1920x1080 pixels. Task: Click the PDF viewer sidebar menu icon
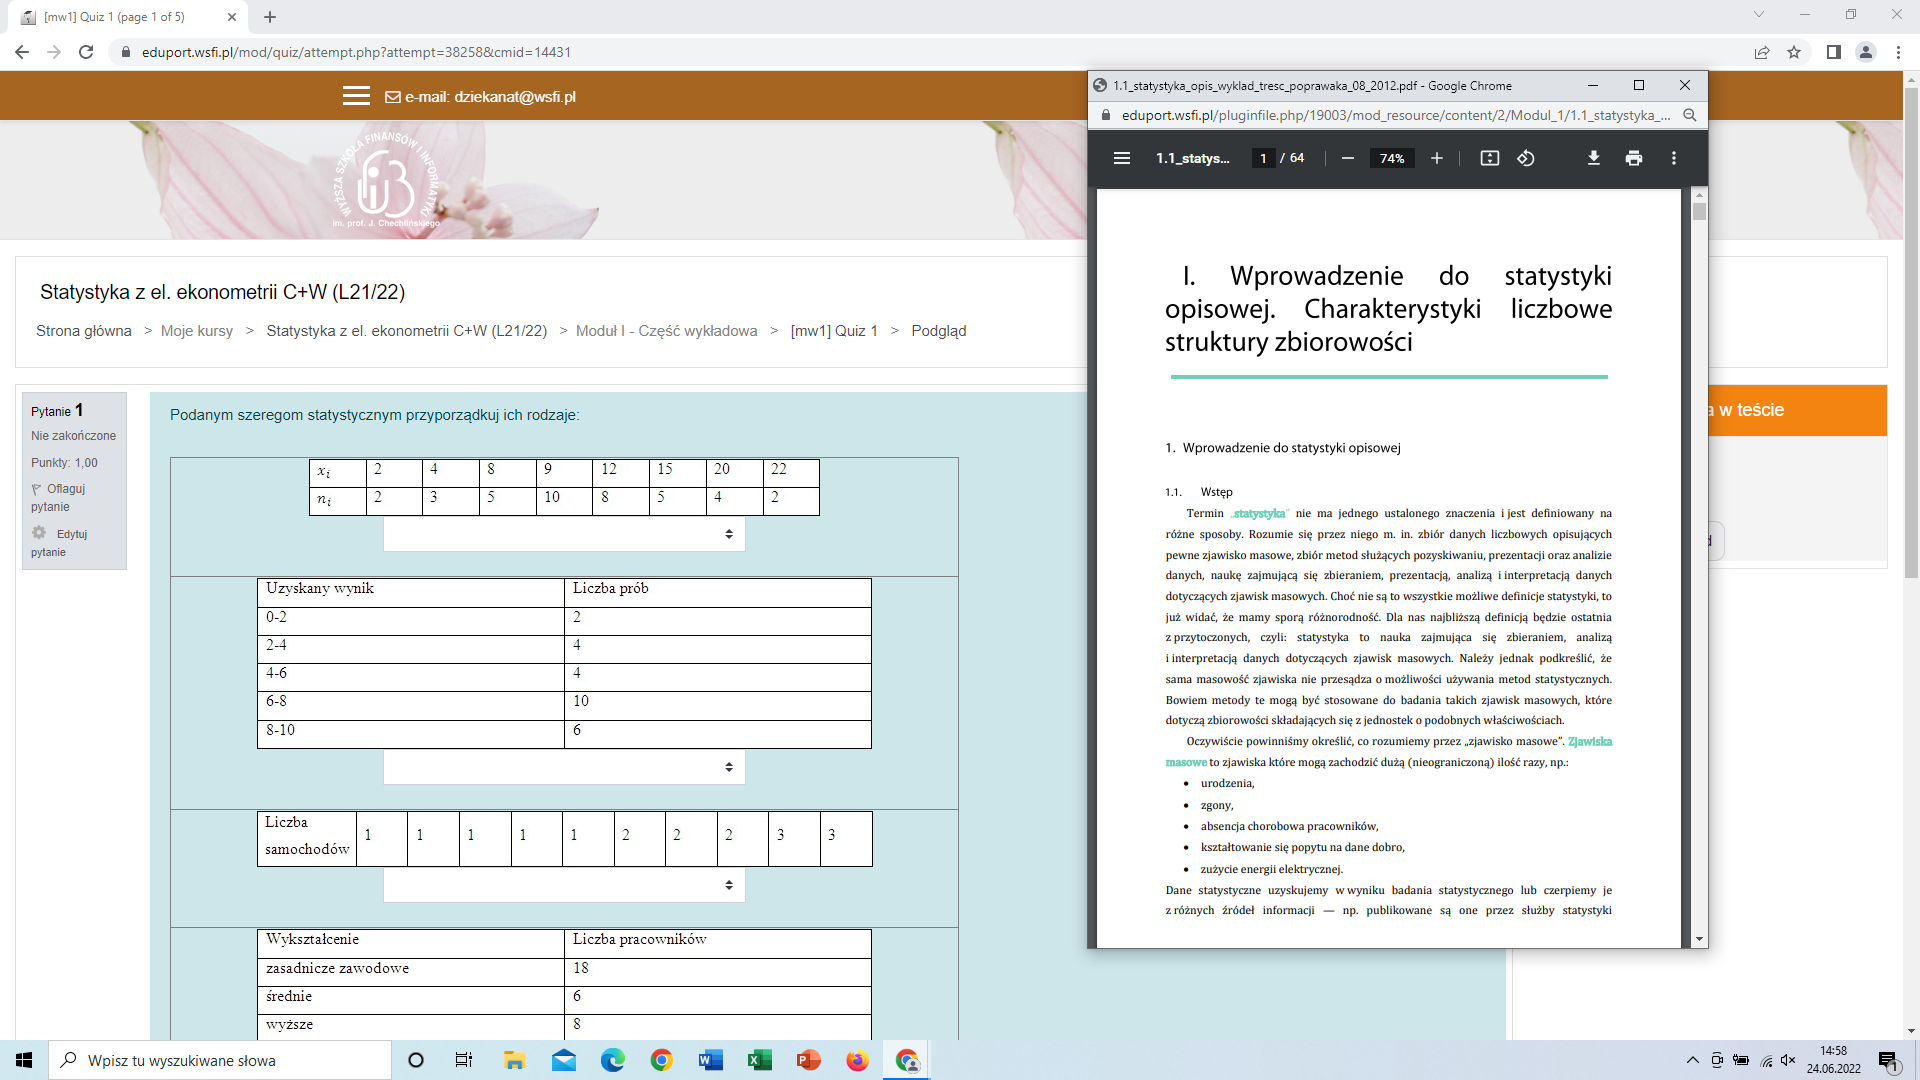1122,158
